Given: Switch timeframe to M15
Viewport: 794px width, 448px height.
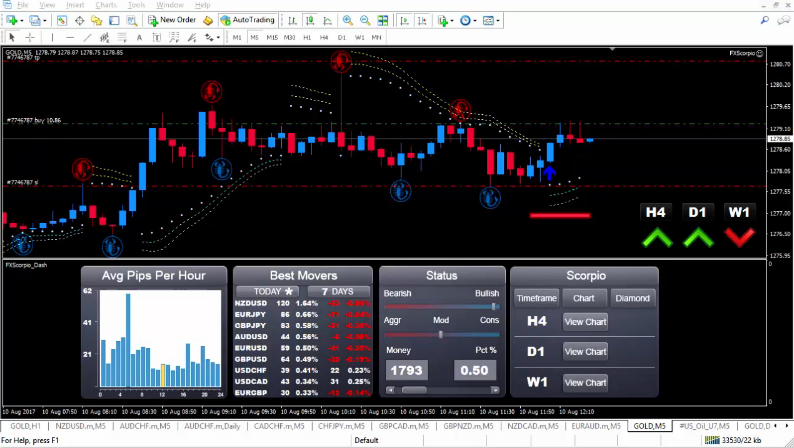Looking at the screenshot, I should (272, 37).
